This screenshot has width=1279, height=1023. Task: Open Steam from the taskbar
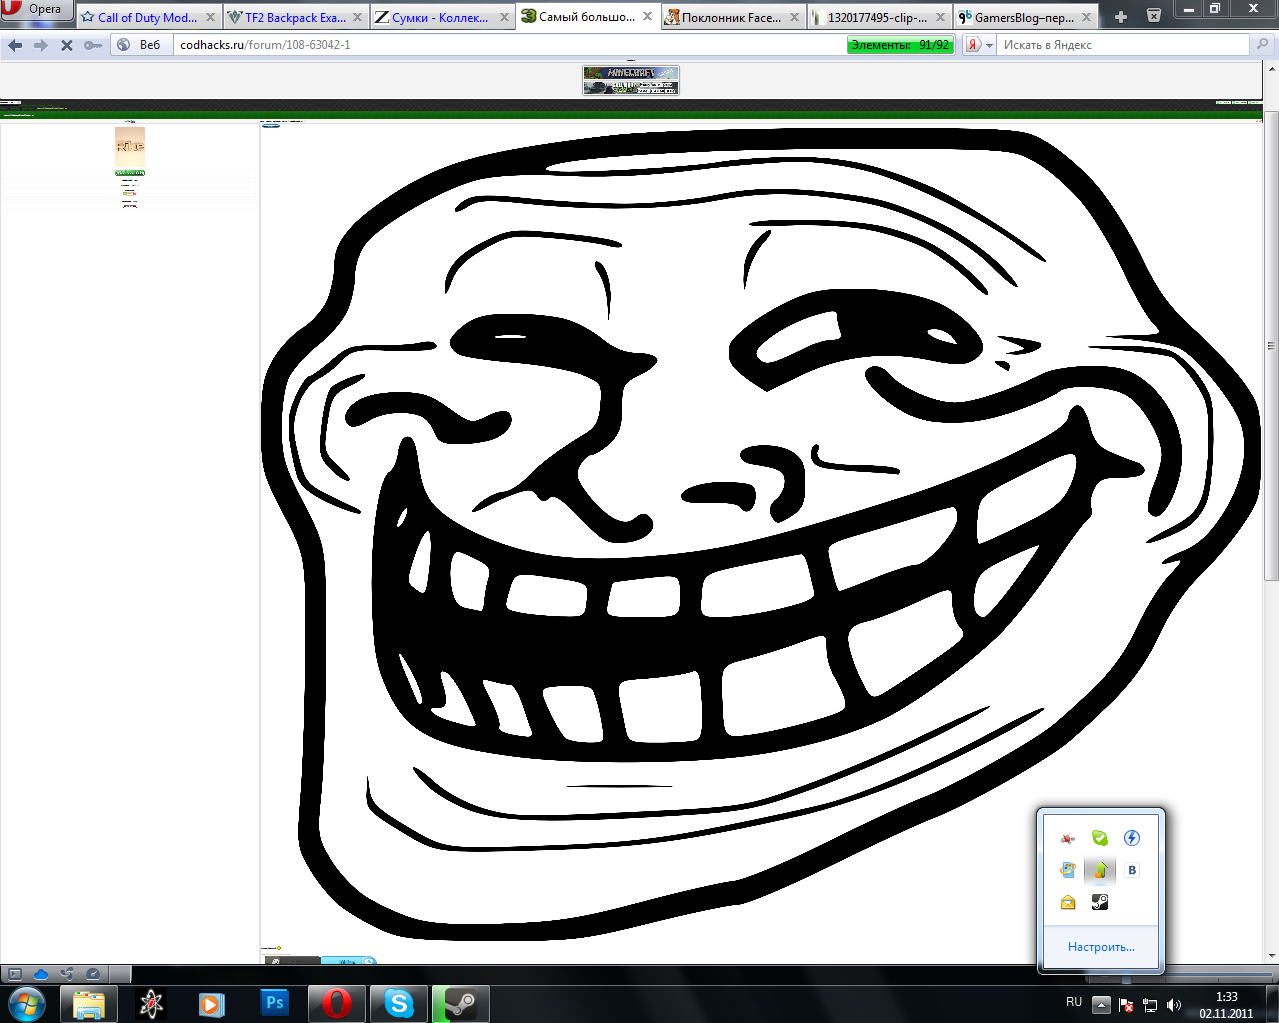click(461, 1004)
